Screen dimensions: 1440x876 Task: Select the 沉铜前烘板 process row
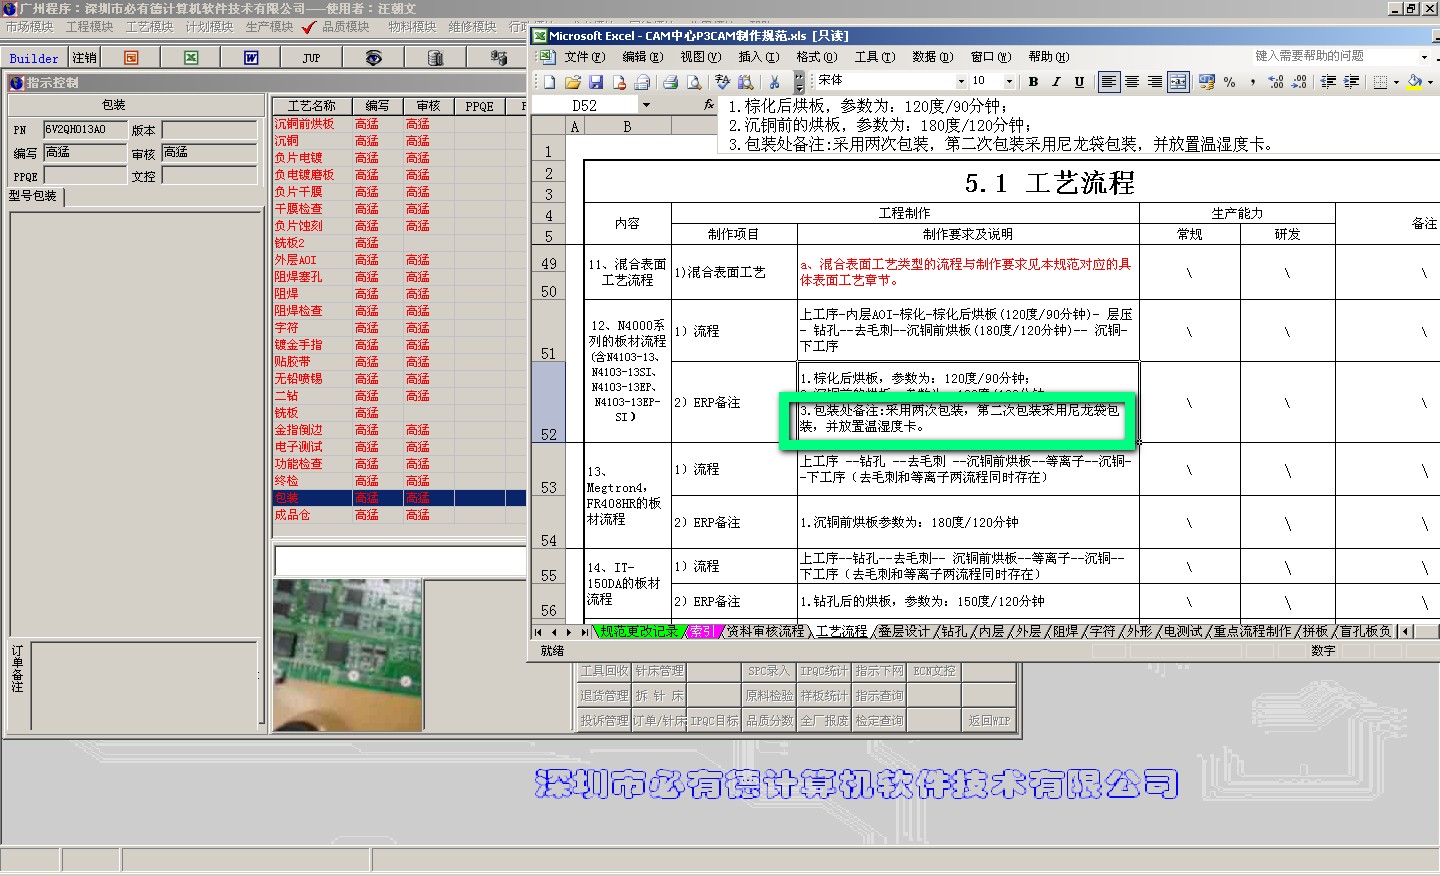(x=400, y=124)
